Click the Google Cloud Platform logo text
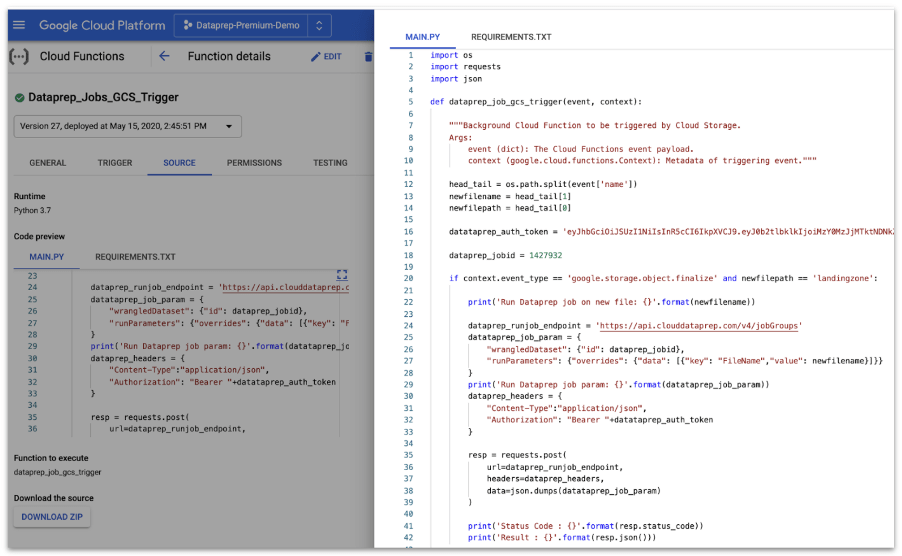 coord(102,25)
